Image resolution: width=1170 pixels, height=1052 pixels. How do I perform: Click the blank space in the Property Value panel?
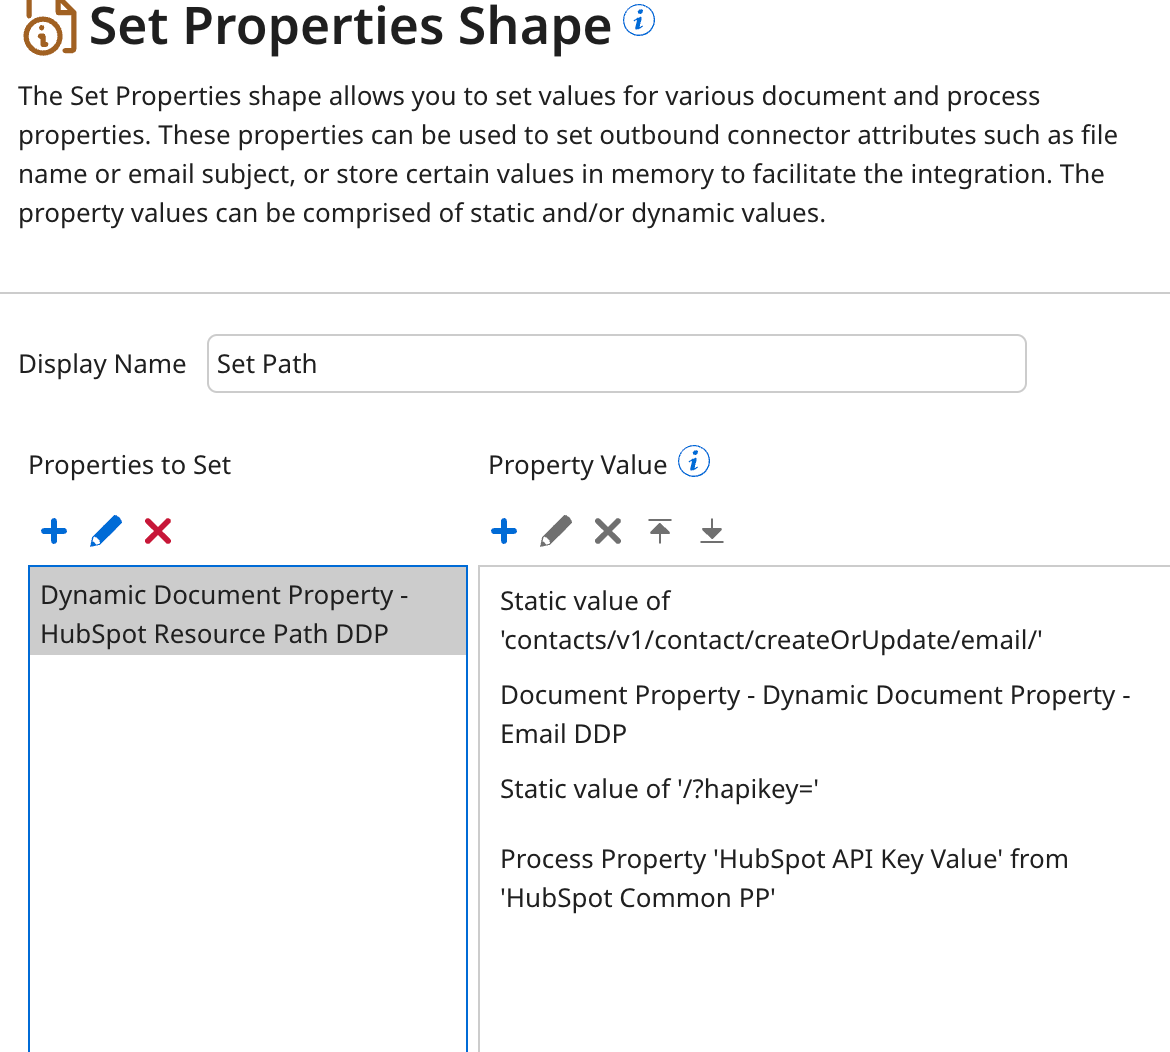point(820,990)
